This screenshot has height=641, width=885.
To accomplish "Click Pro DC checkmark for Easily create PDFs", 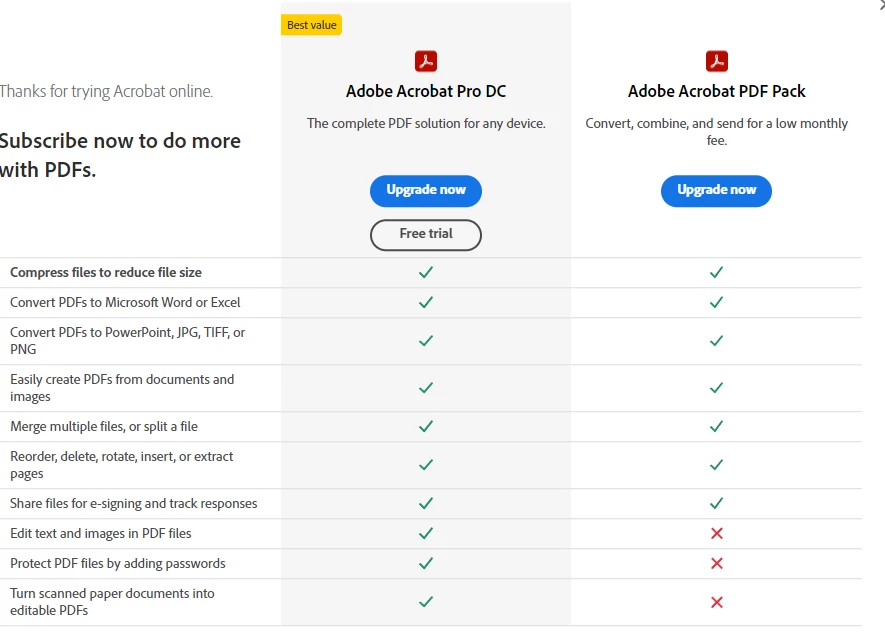I will 426,387.
